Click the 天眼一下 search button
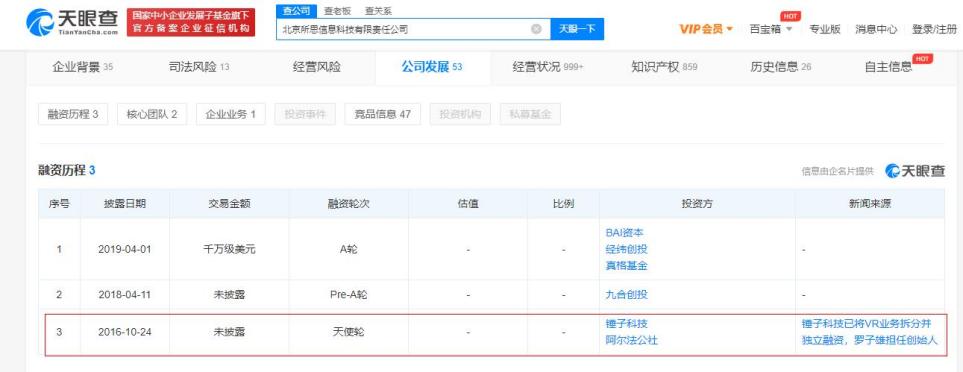The width and height of the screenshot is (963, 372). pos(577,29)
